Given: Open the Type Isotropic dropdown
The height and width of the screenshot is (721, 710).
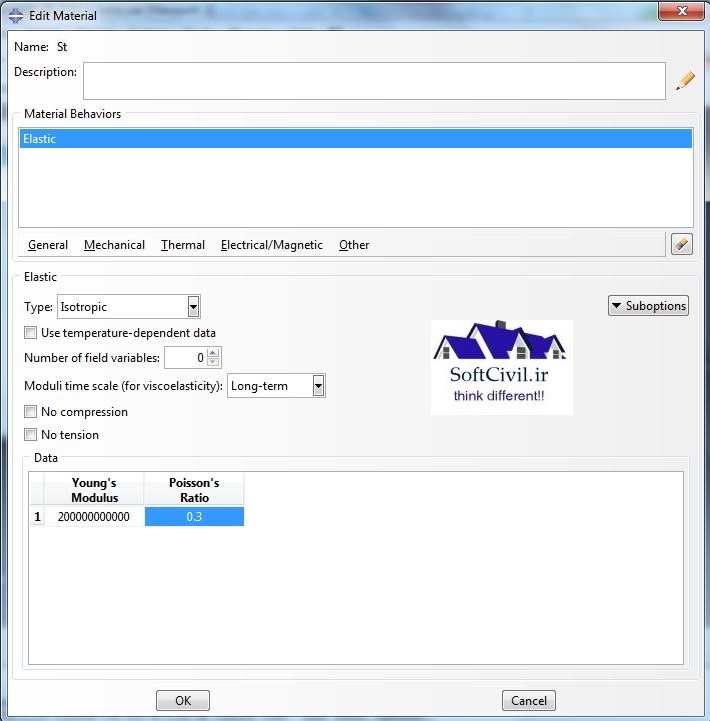Looking at the screenshot, I should (x=194, y=307).
